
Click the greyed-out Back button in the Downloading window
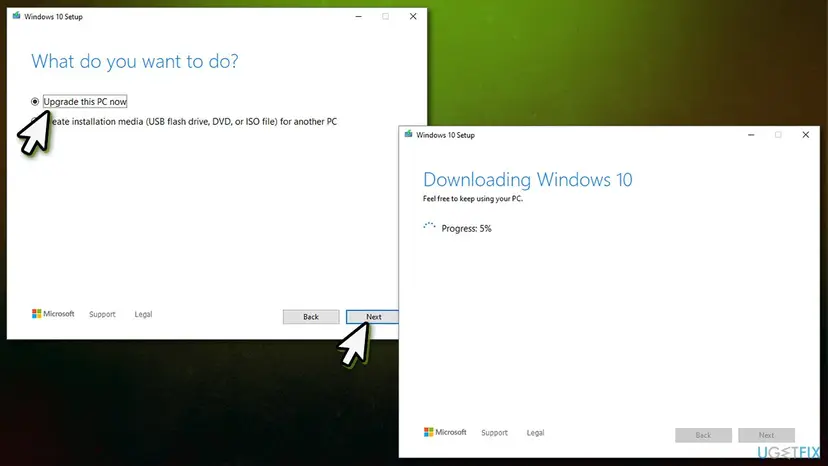click(x=703, y=435)
